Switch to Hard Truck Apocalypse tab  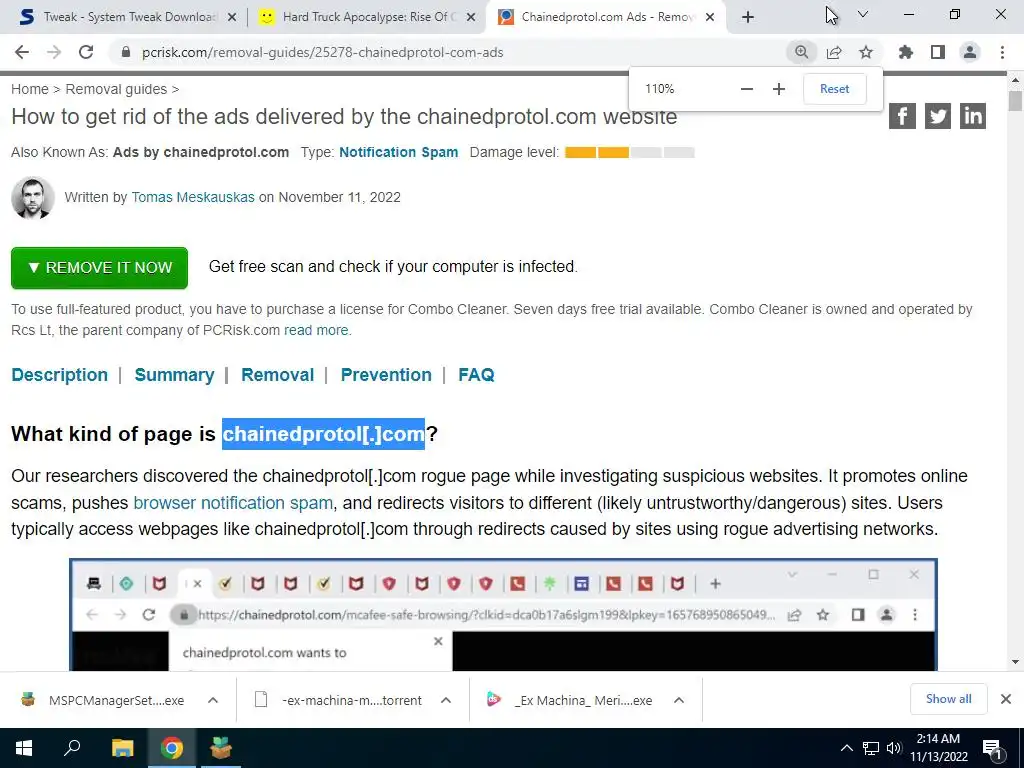[366, 17]
